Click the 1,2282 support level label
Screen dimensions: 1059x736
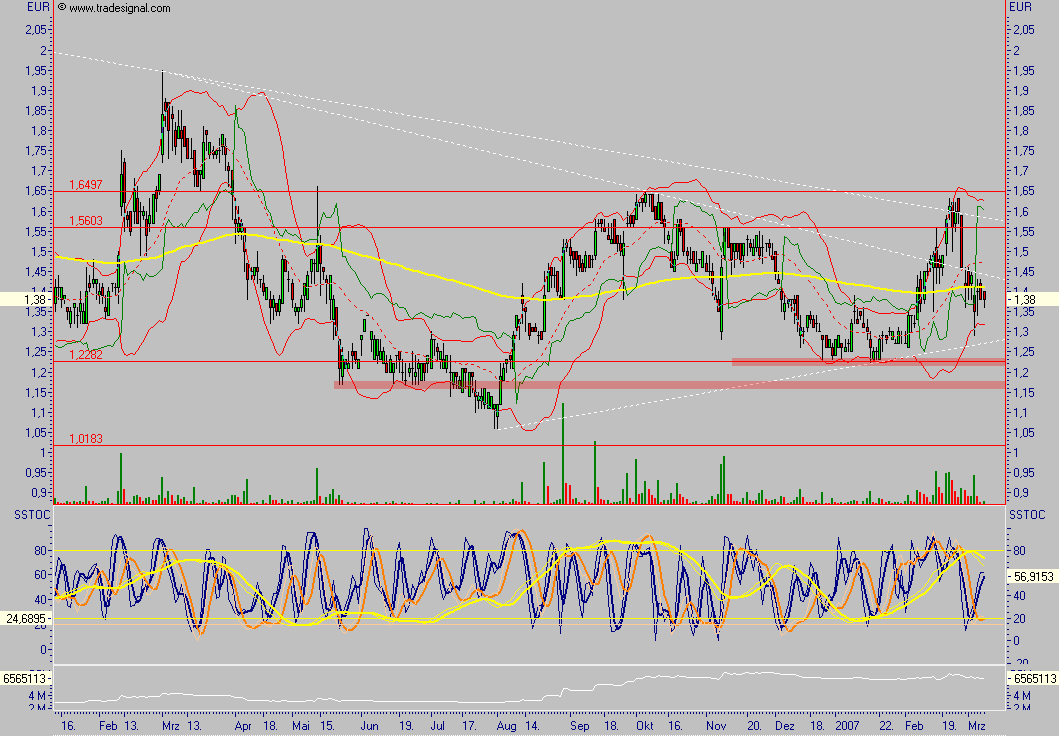click(x=86, y=354)
